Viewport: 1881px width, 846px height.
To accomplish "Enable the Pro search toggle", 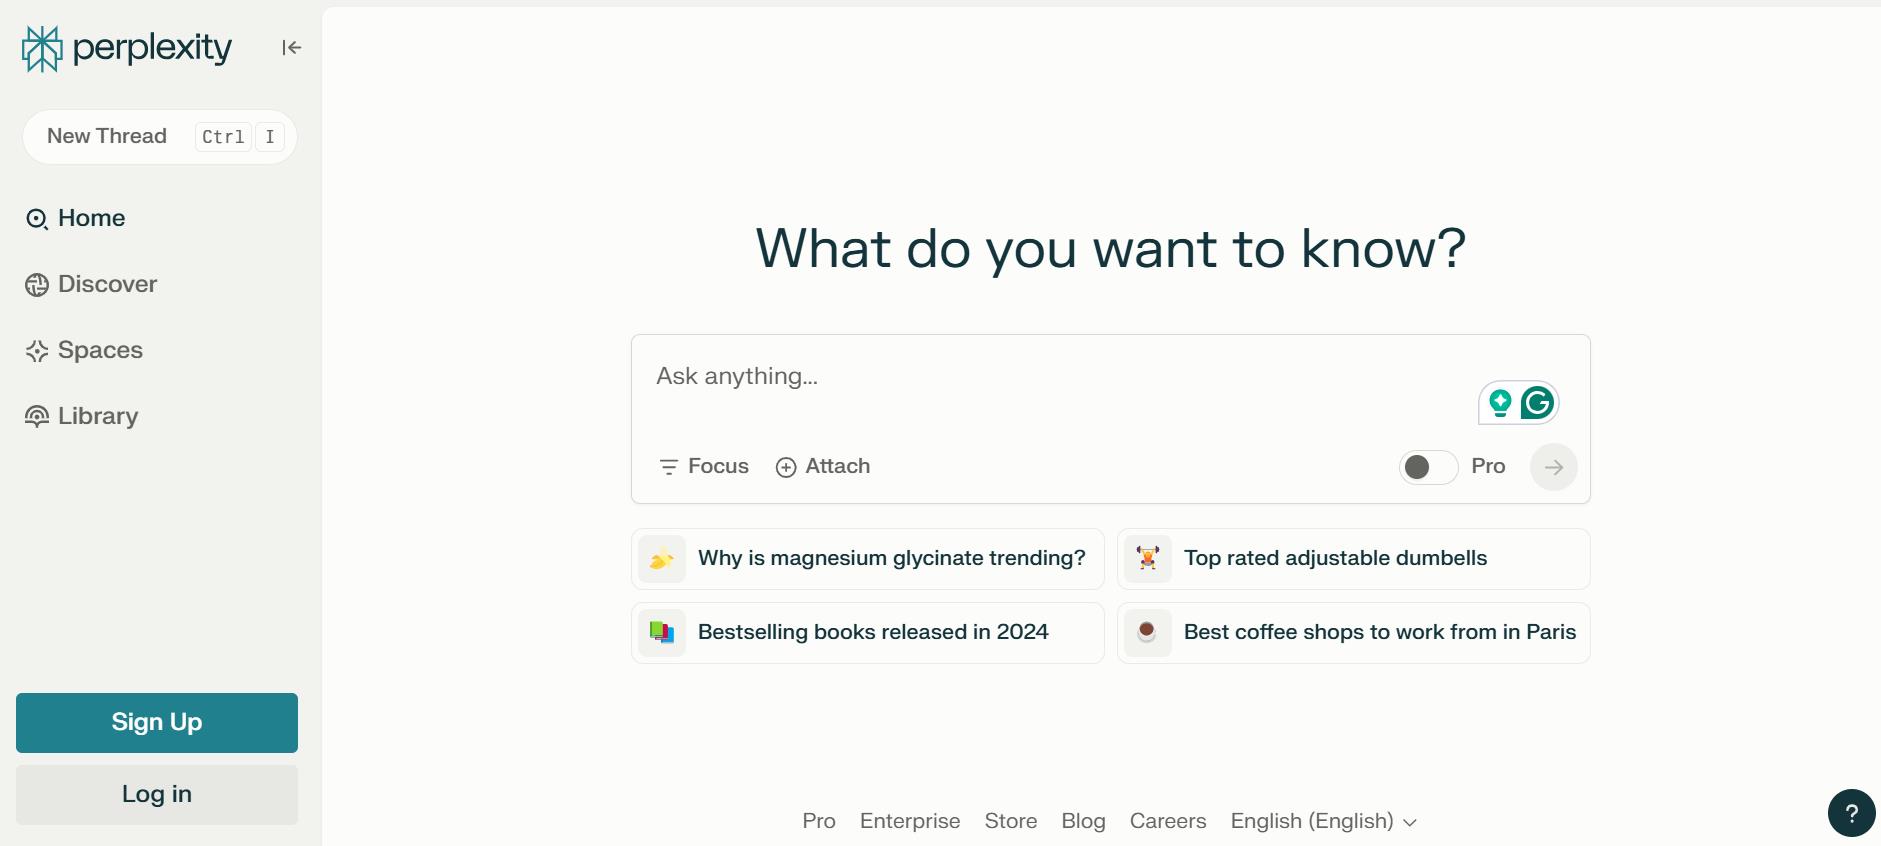I will (1427, 467).
